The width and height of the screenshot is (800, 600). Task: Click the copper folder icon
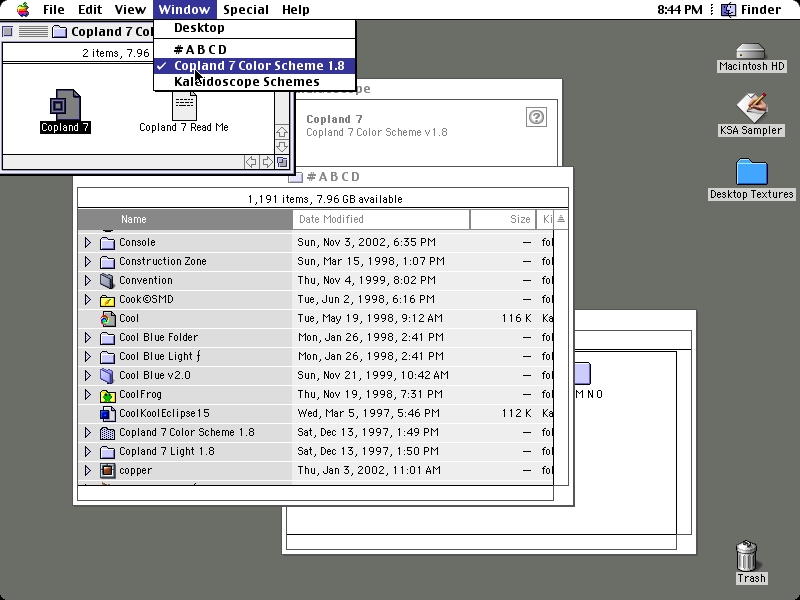click(107, 470)
